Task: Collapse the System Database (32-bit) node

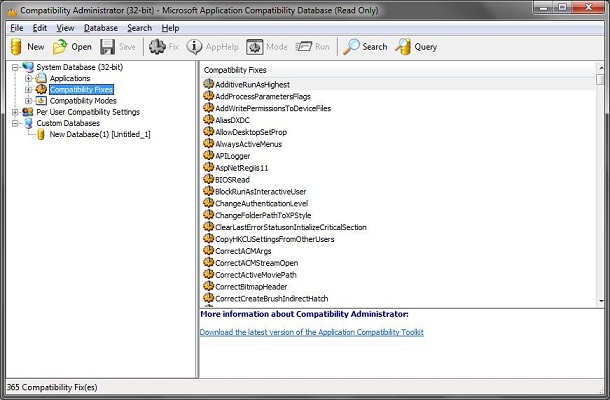Action: (15, 67)
